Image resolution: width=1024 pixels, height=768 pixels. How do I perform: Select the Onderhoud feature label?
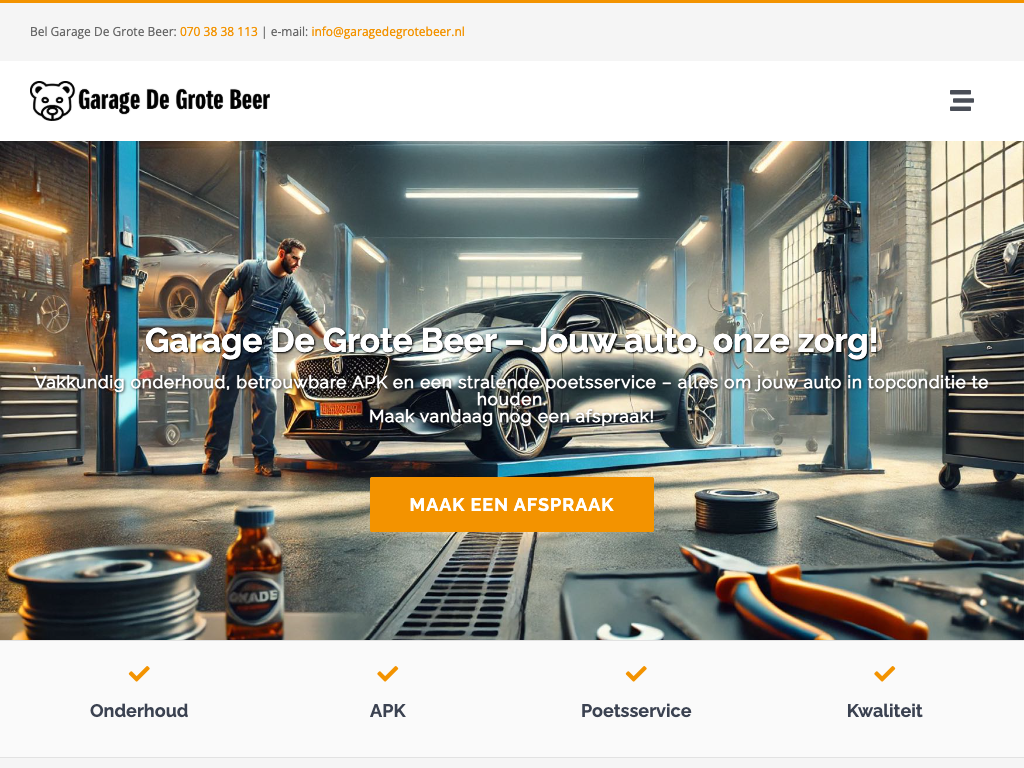point(139,711)
